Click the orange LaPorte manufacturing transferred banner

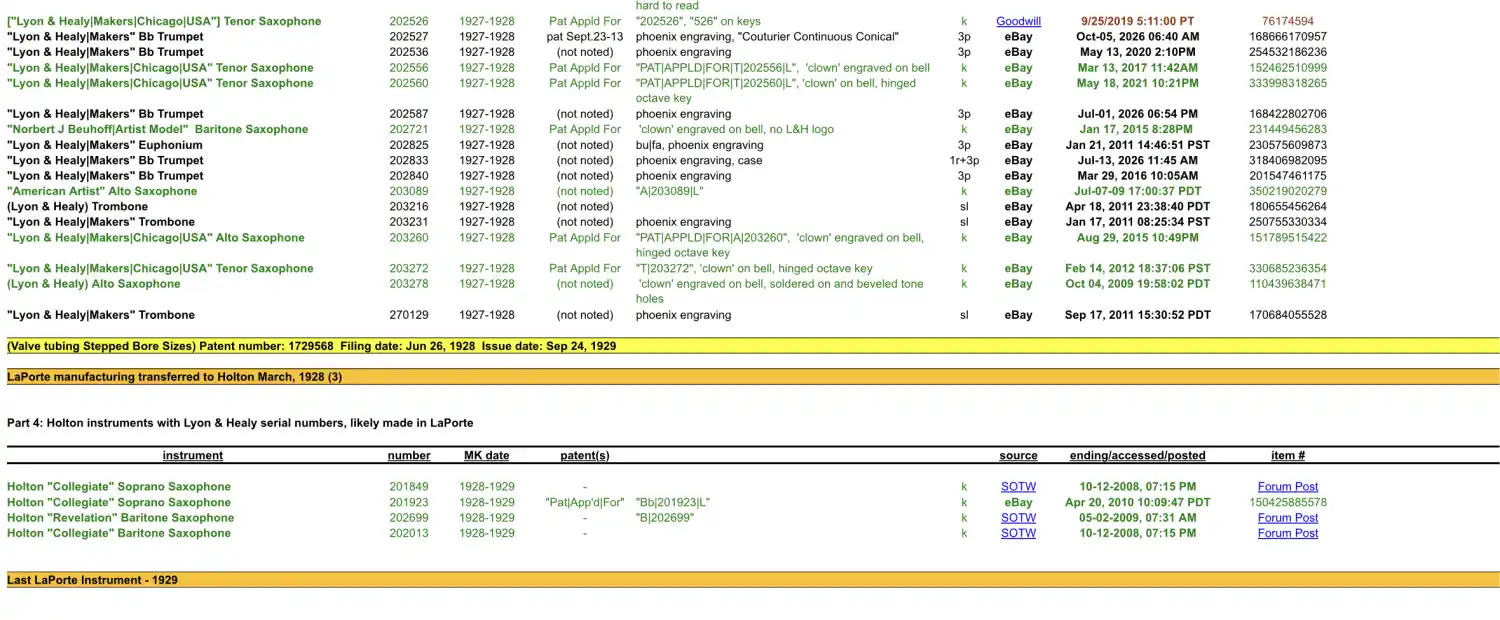pyautogui.click(x=753, y=377)
